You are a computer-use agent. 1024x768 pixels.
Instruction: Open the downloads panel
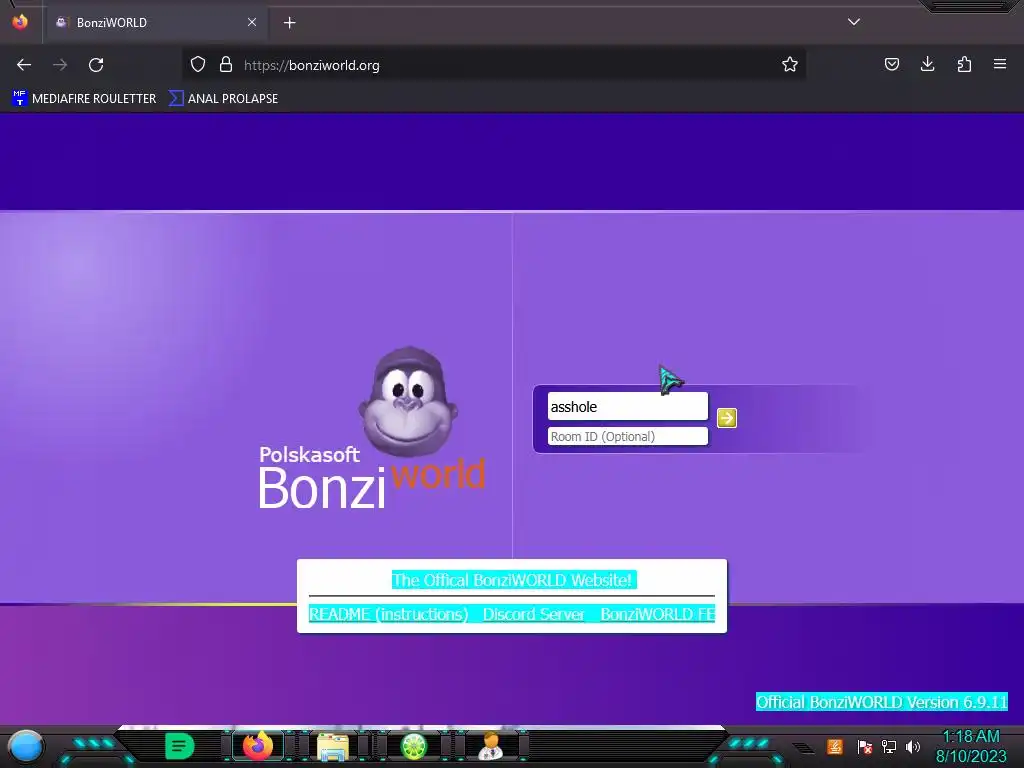pos(927,64)
